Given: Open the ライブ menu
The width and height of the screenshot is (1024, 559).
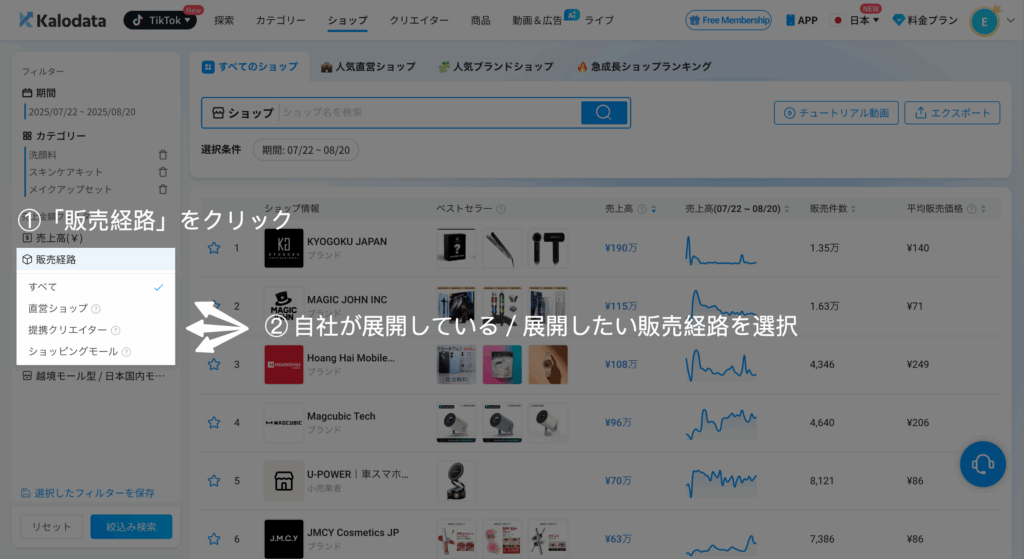Looking at the screenshot, I should (x=599, y=20).
